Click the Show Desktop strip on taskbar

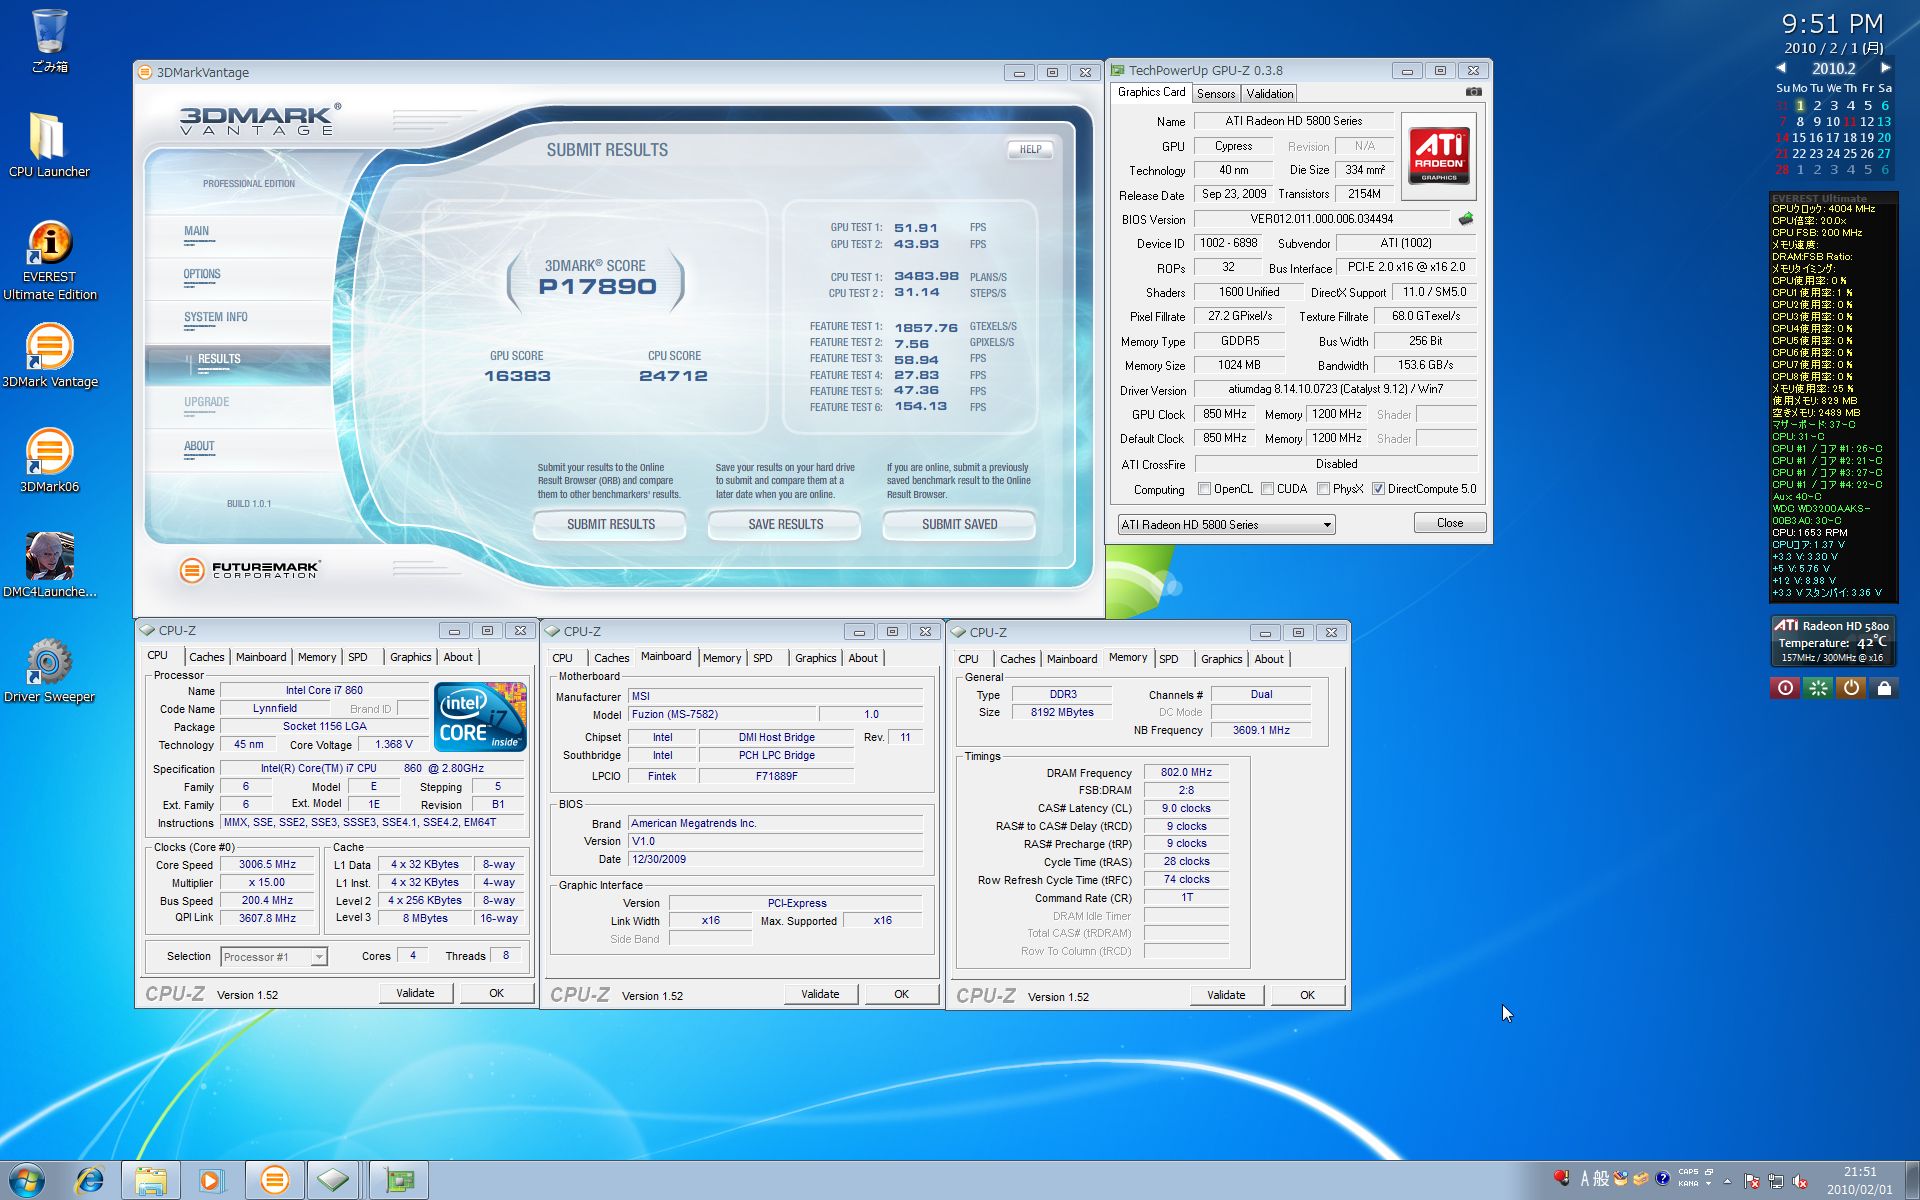1912,1181
